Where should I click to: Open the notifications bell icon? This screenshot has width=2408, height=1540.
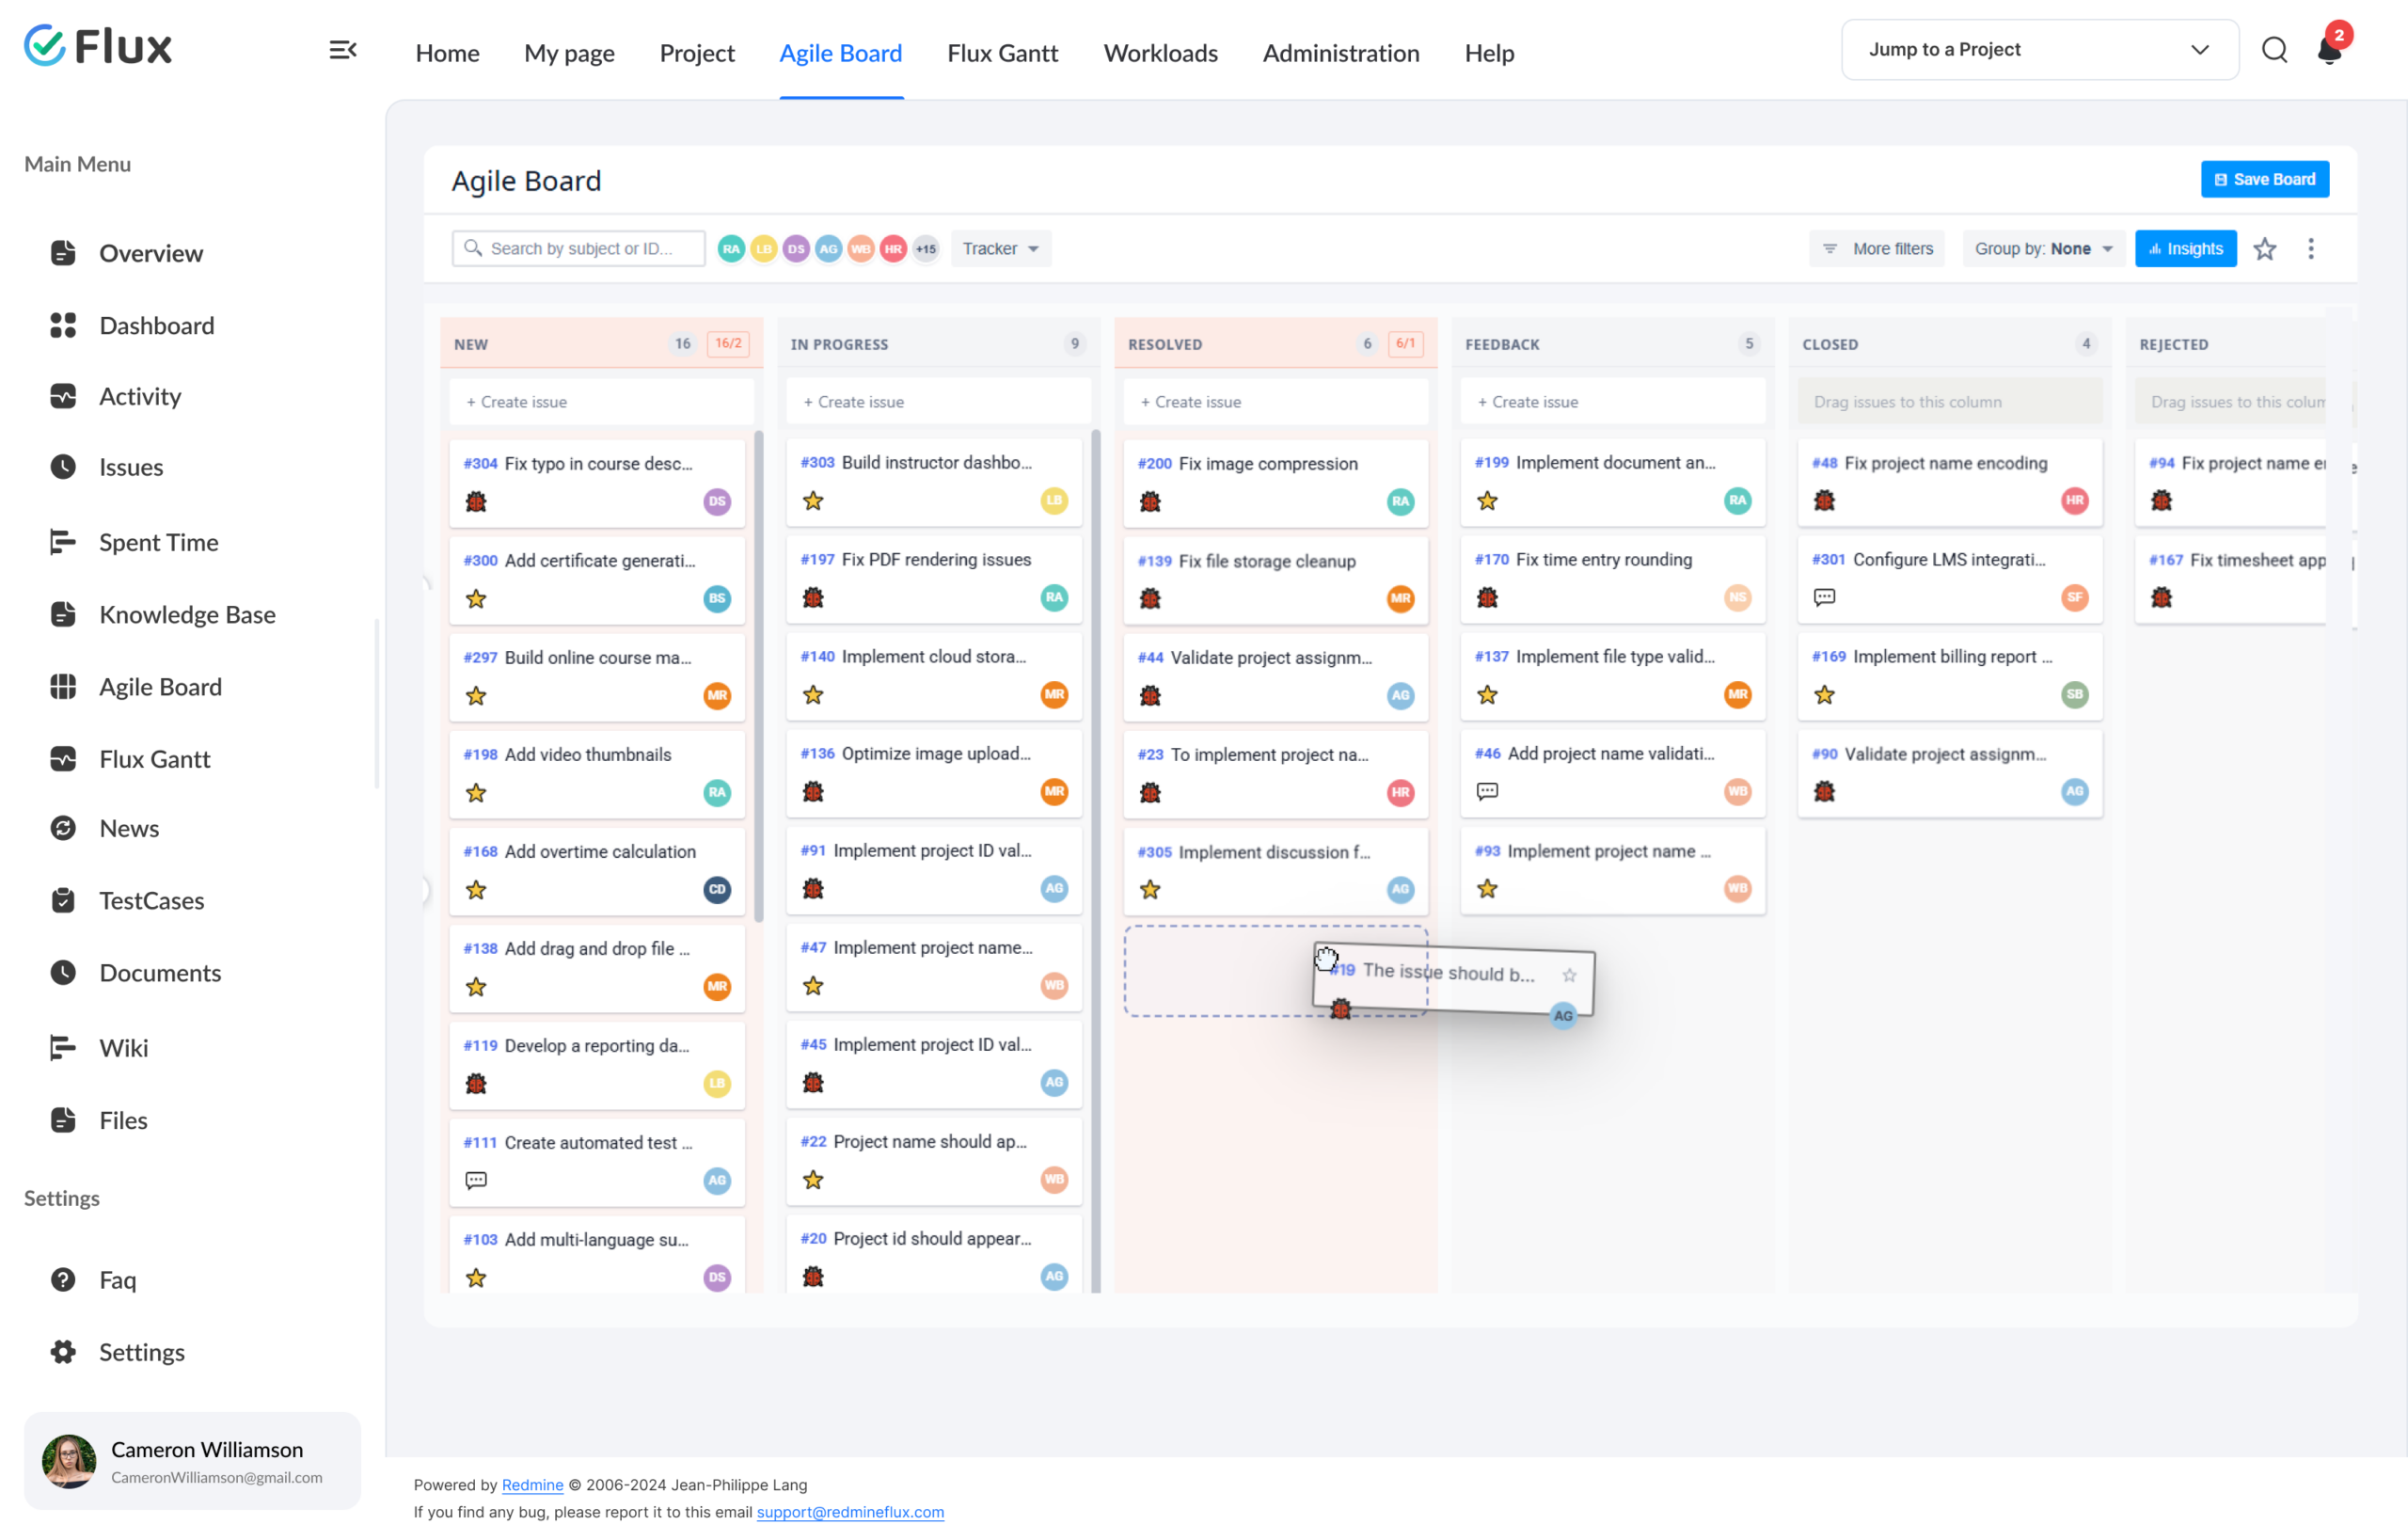pos(2330,50)
